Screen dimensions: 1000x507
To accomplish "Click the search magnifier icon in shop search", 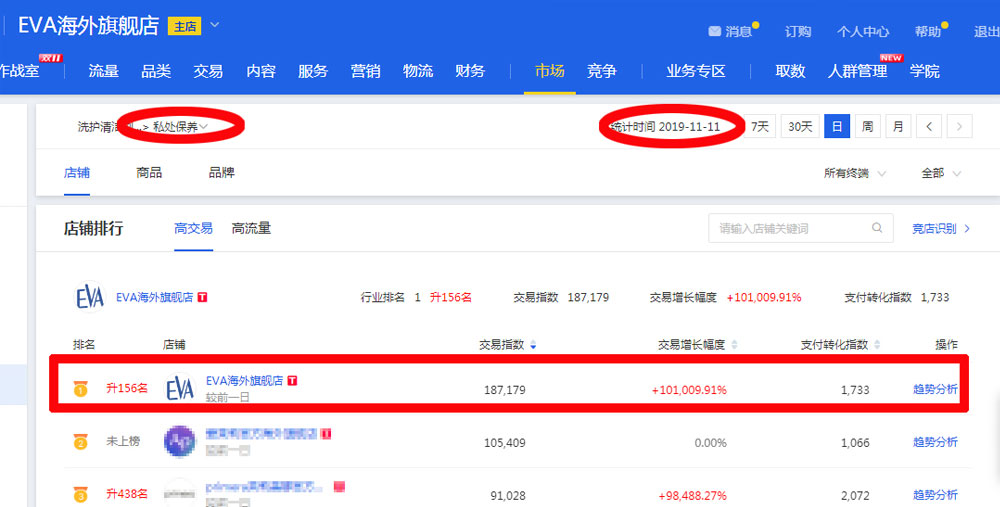I will (877, 228).
